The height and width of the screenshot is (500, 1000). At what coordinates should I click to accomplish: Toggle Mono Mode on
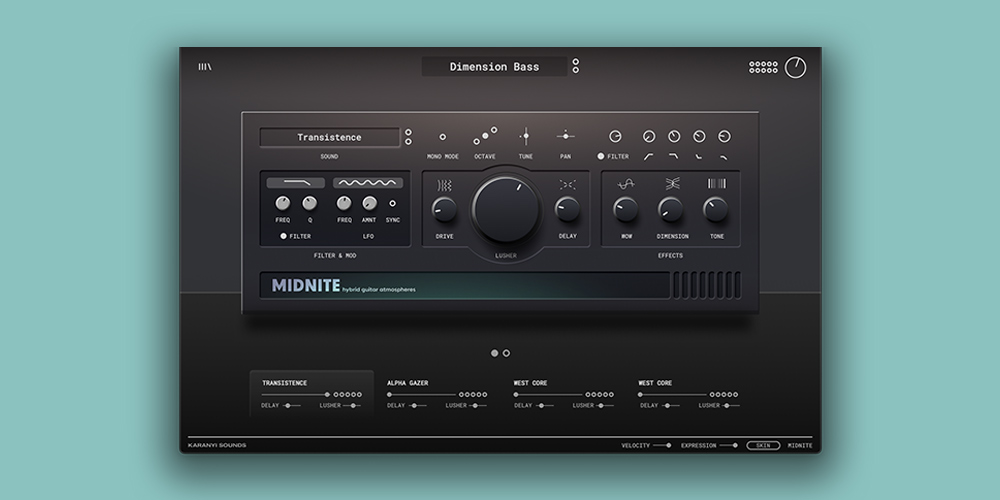[443, 137]
